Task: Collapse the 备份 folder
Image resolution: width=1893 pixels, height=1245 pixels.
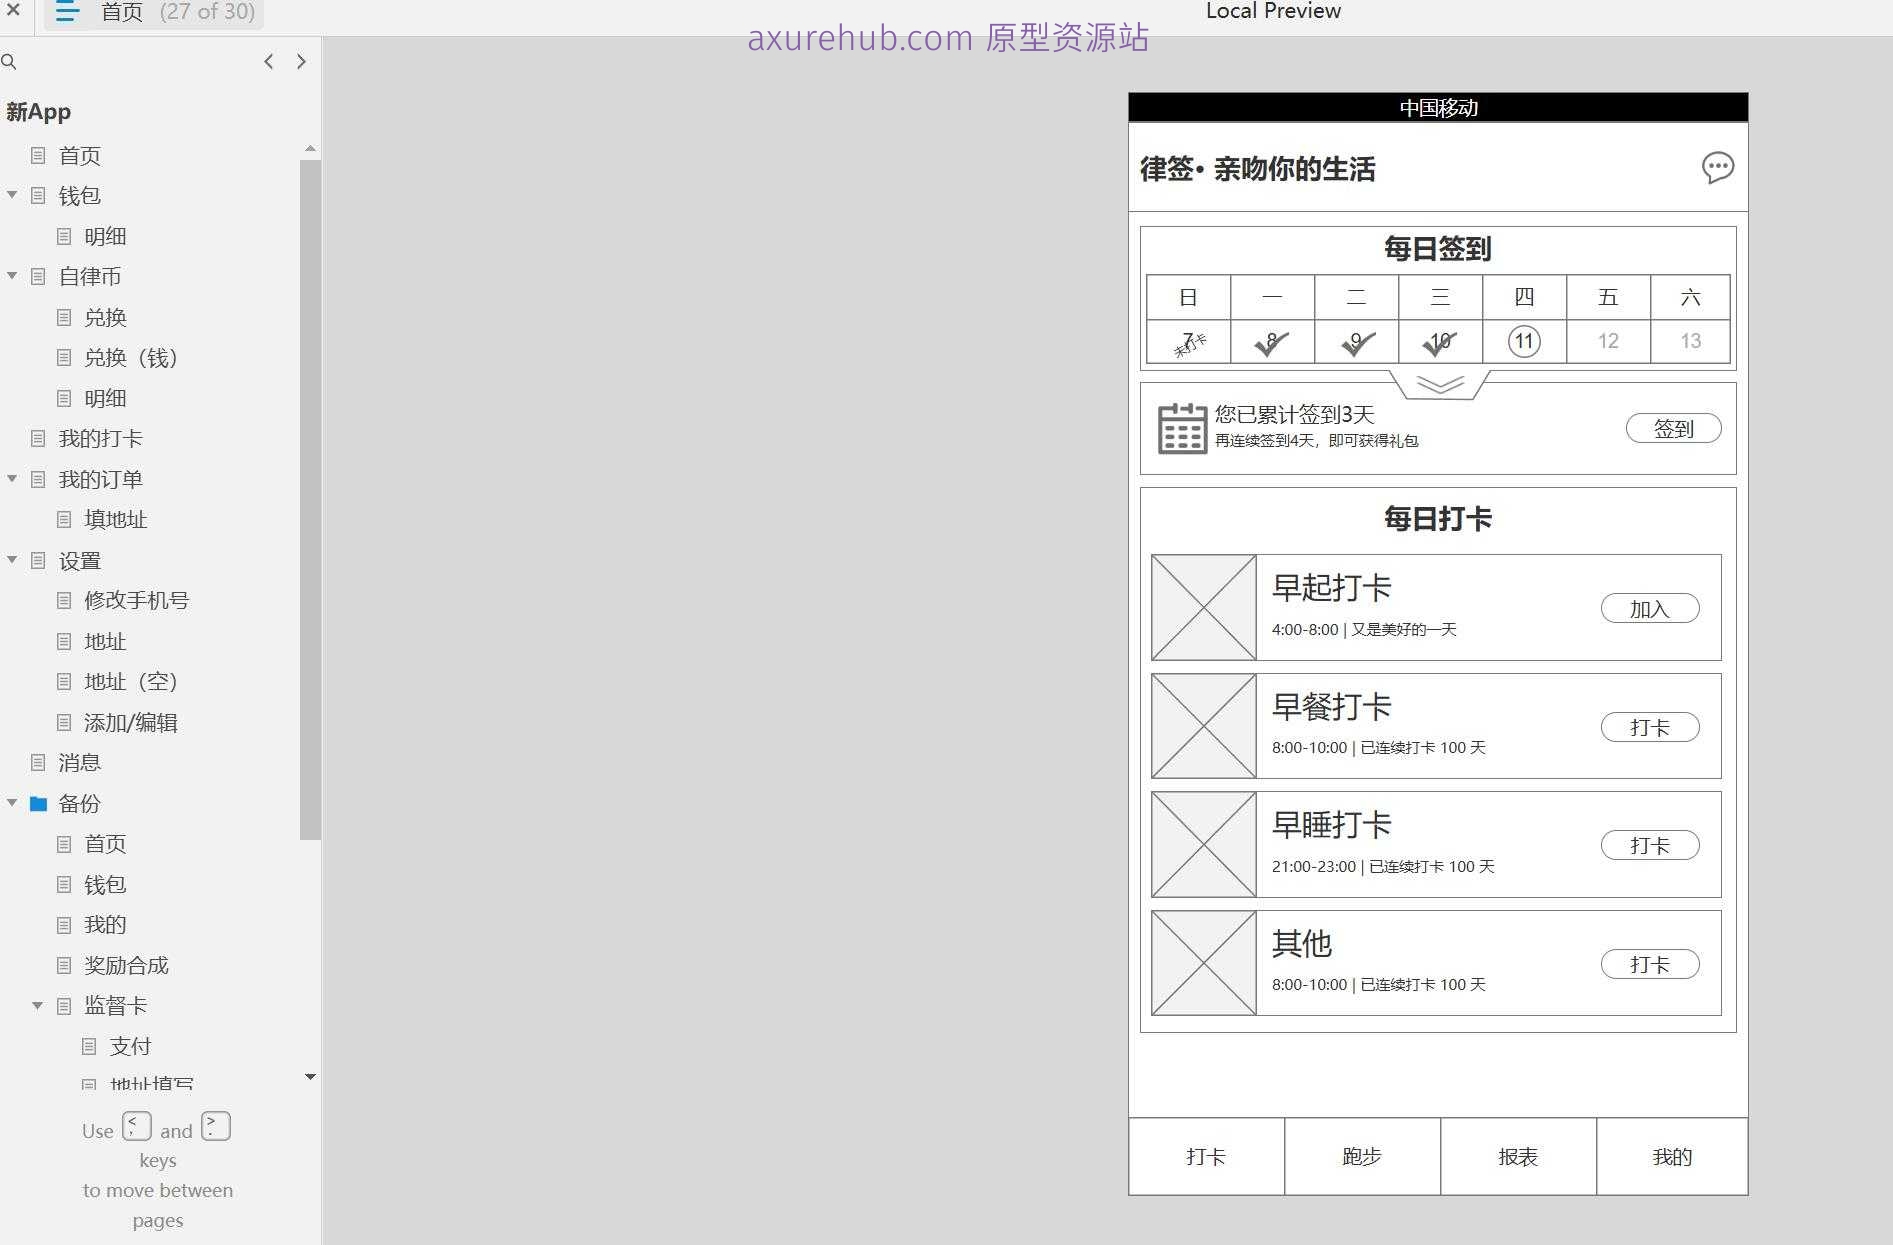Action: click(x=12, y=803)
